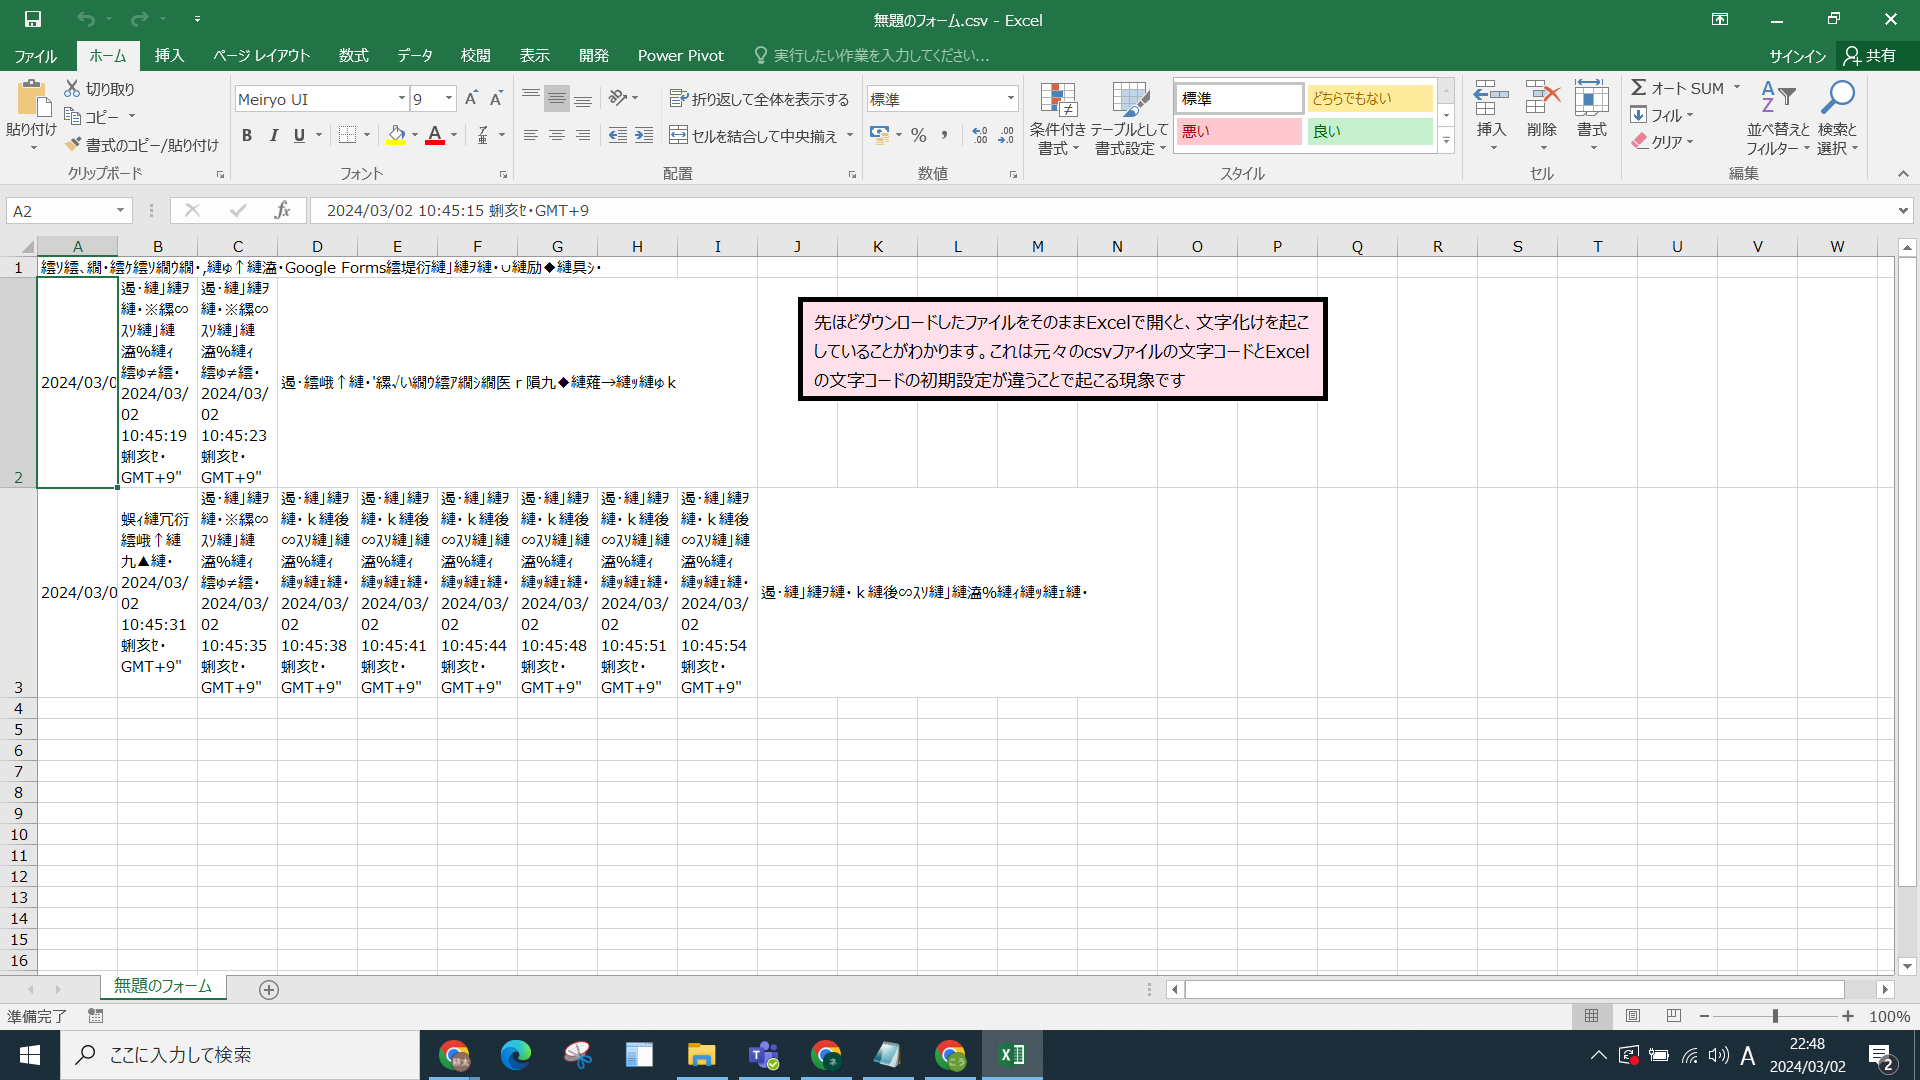Open the 挿入 ribbon tab
The width and height of the screenshot is (1920, 1080).
169,55
